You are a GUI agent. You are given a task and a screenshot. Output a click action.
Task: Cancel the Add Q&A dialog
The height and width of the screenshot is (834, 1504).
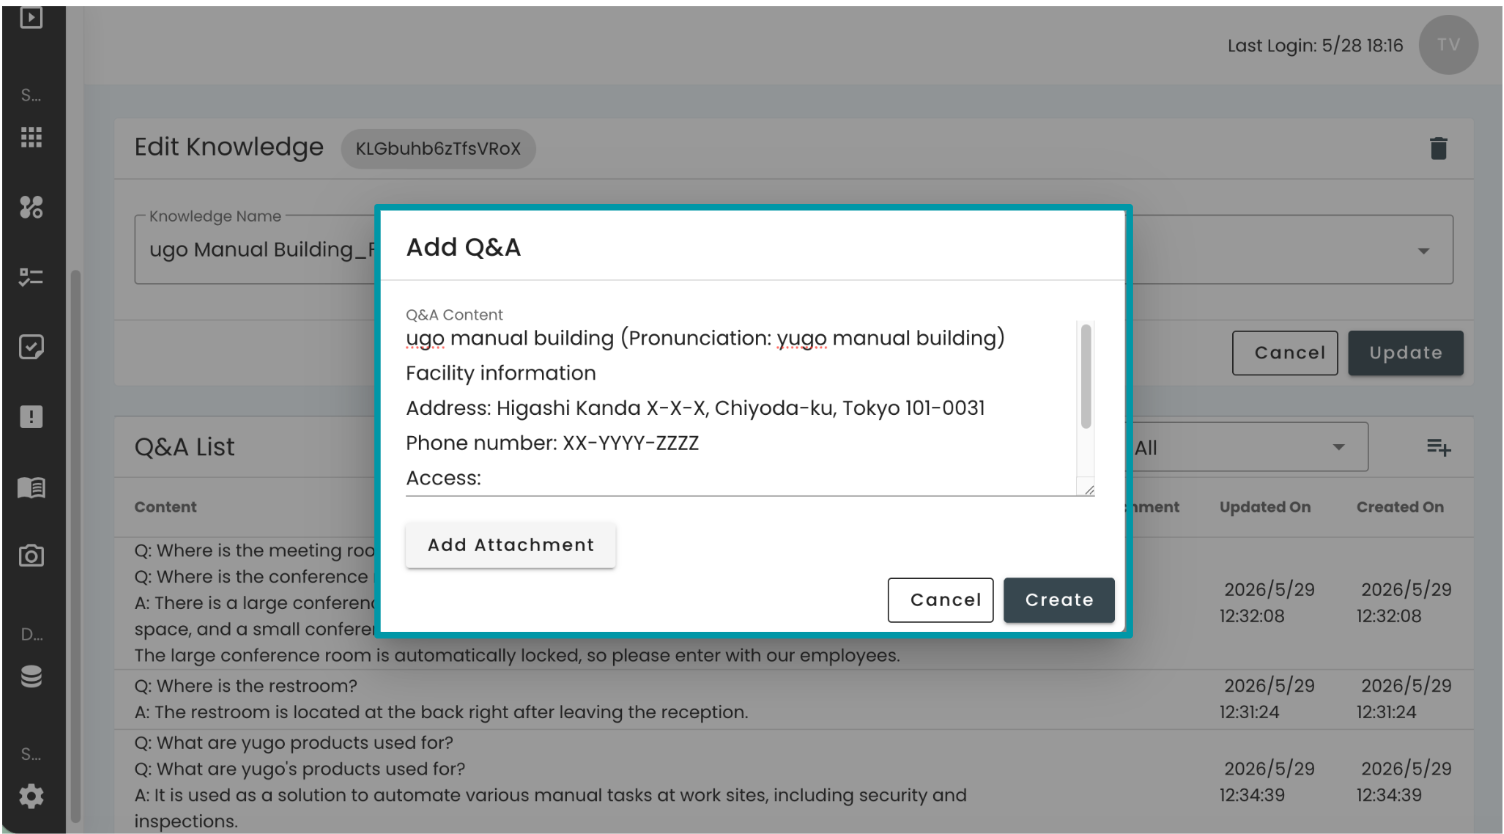[x=945, y=600]
